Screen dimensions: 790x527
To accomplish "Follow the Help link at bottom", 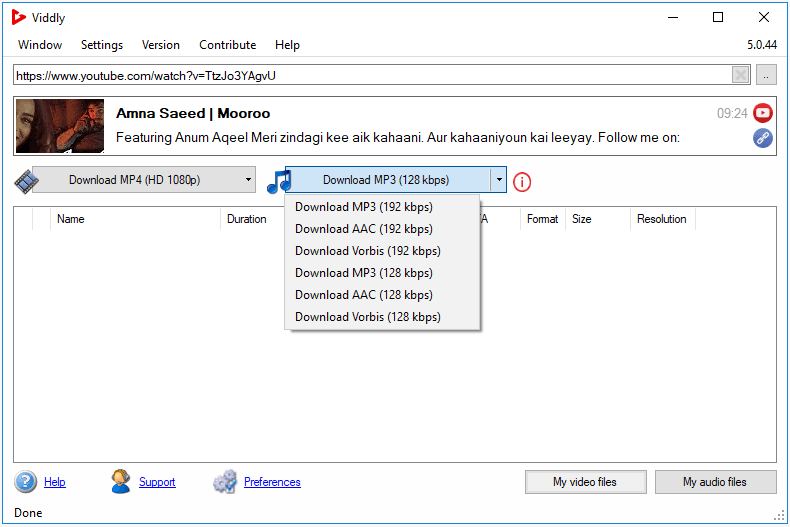I will coord(54,482).
